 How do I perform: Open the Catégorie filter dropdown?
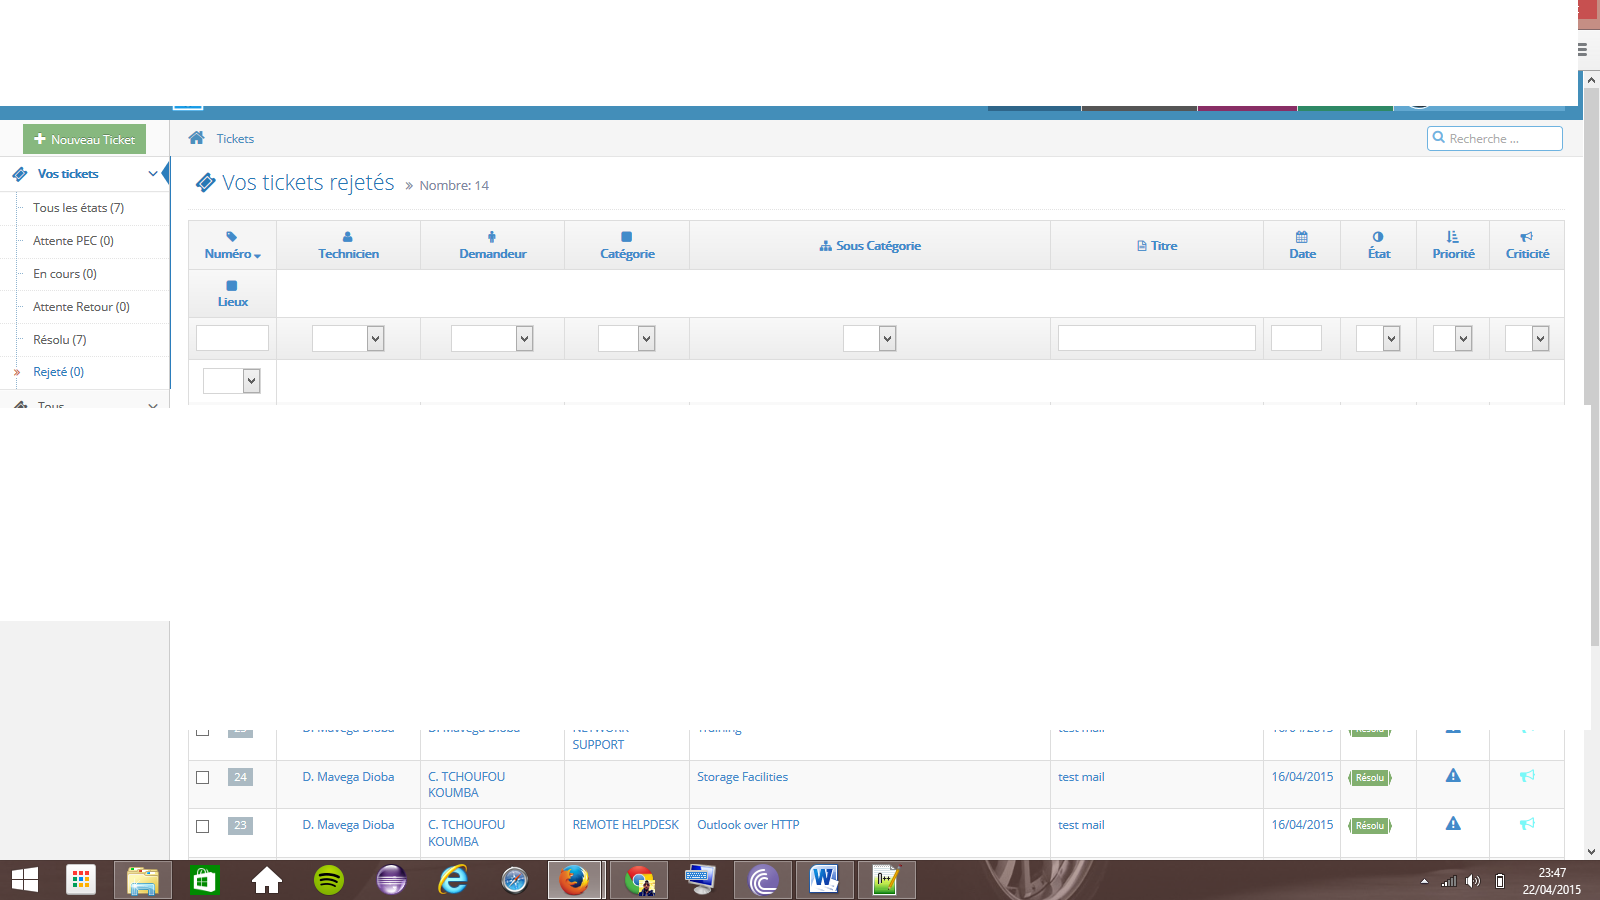627,339
